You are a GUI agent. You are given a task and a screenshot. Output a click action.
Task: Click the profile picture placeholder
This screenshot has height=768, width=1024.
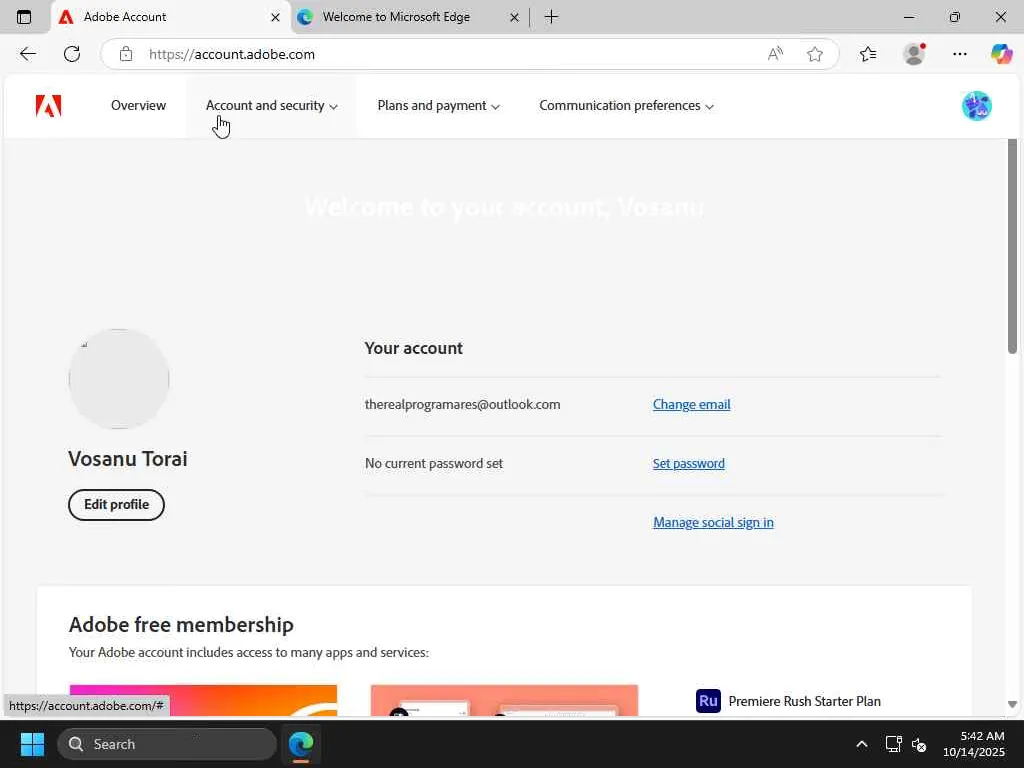pyautogui.click(x=119, y=379)
